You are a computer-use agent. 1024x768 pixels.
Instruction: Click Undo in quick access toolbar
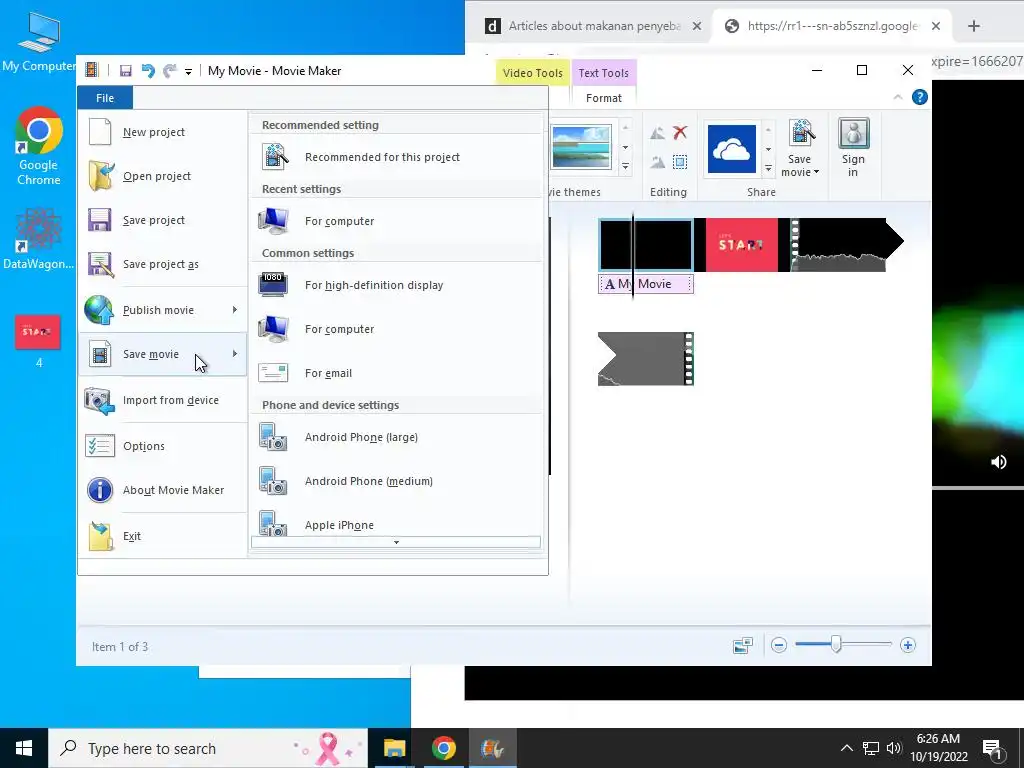click(x=148, y=71)
